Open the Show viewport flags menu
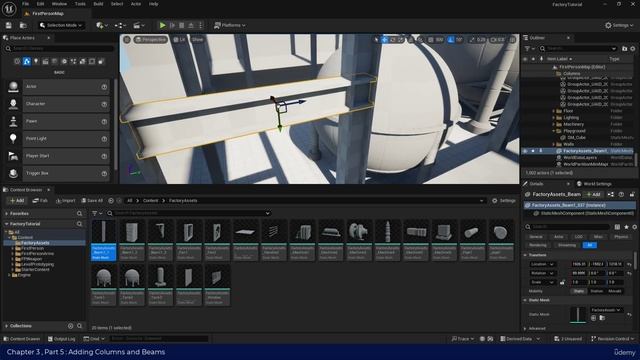The height and width of the screenshot is (360, 640). pyautogui.click(x=197, y=40)
